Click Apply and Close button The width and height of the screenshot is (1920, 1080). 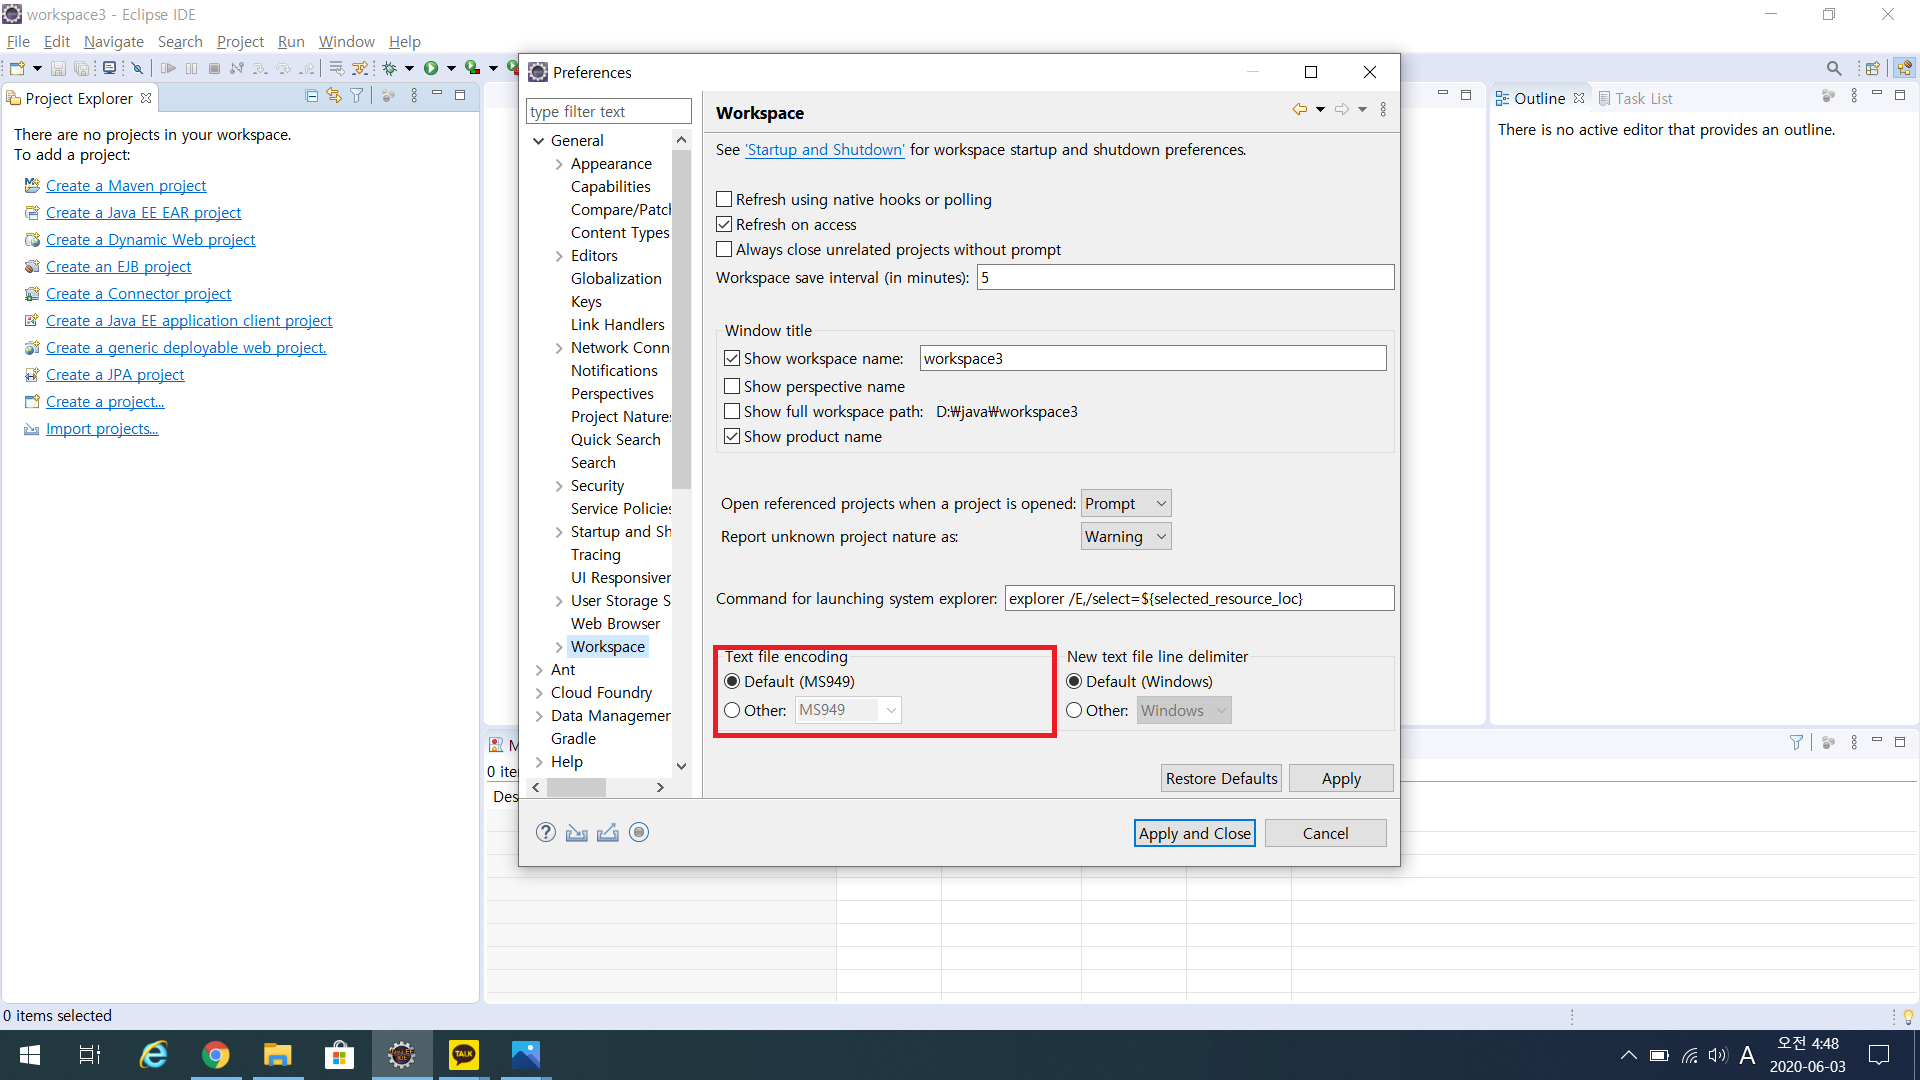click(1194, 833)
